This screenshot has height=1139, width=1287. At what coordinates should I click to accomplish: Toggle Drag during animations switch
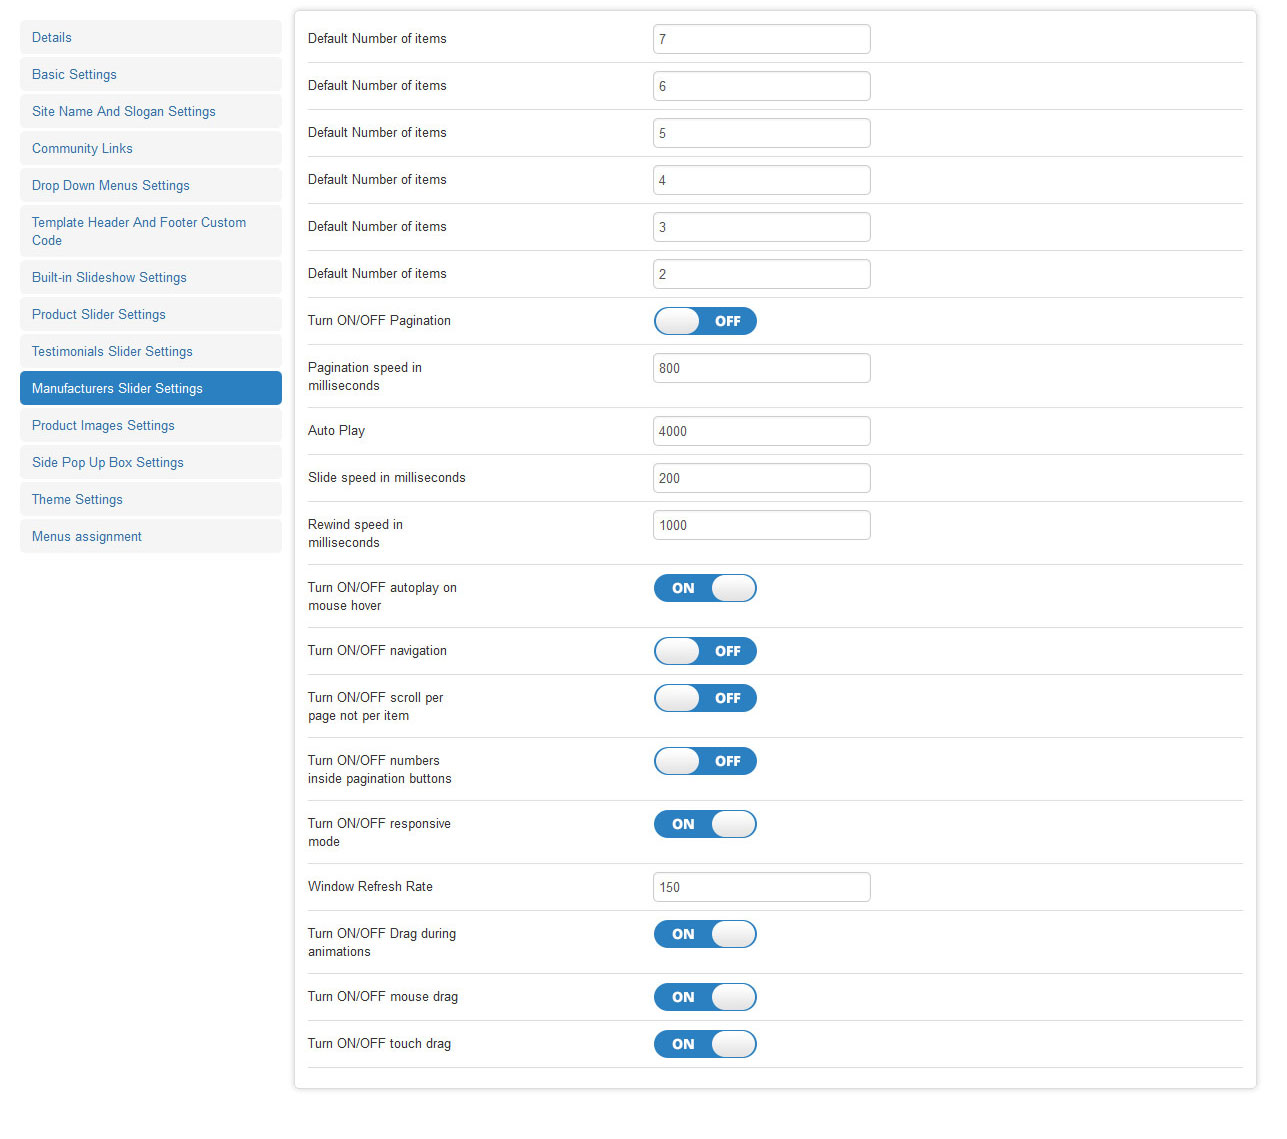pyautogui.click(x=705, y=934)
